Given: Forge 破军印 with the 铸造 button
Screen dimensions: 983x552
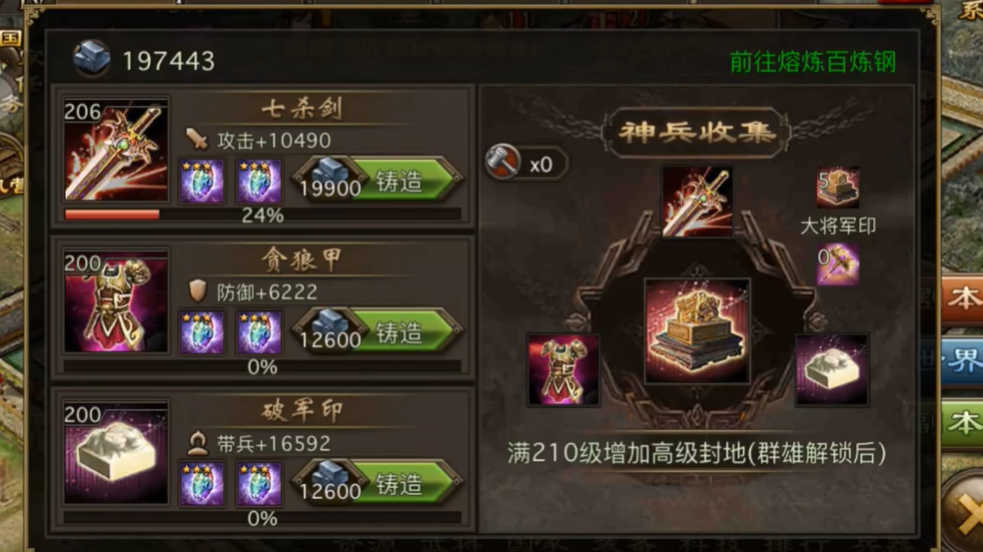Looking at the screenshot, I should click(379, 484).
